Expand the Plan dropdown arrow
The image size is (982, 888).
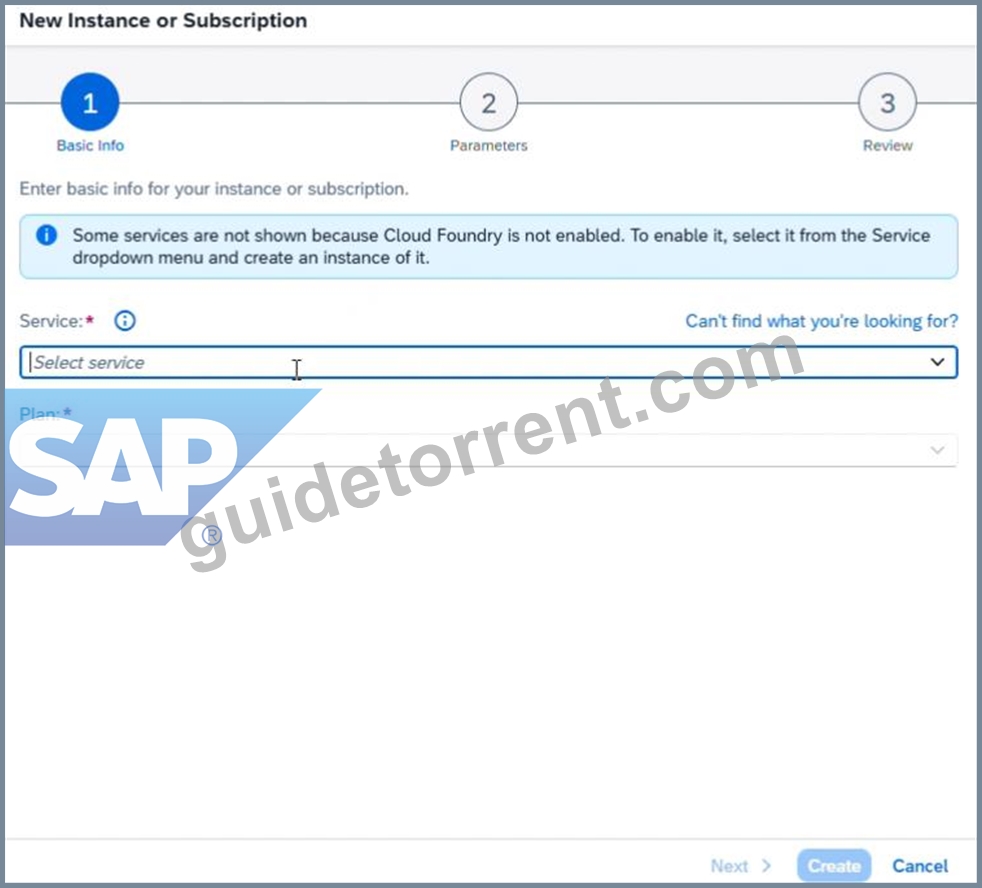(x=937, y=450)
